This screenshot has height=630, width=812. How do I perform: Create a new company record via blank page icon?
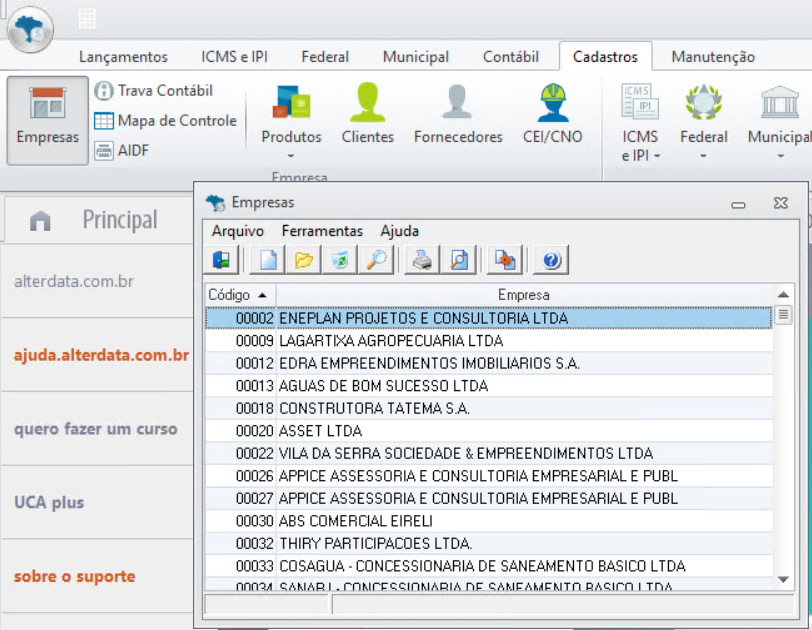coord(268,259)
